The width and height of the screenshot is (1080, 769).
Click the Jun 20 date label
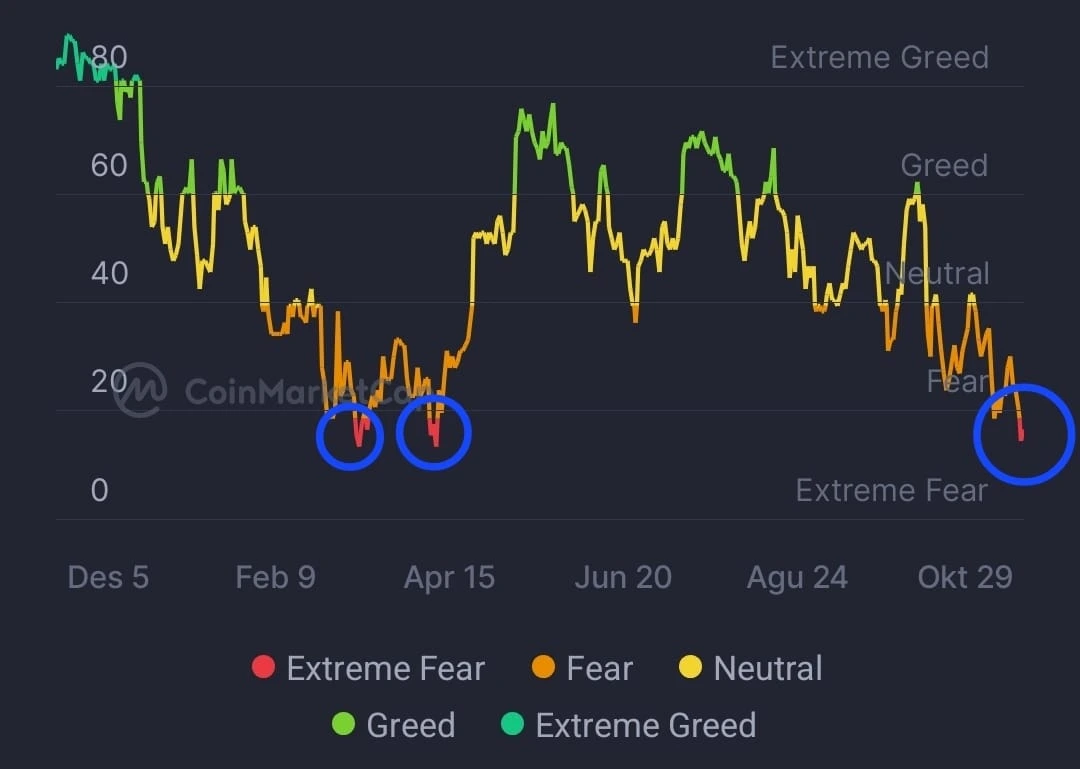click(623, 577)
